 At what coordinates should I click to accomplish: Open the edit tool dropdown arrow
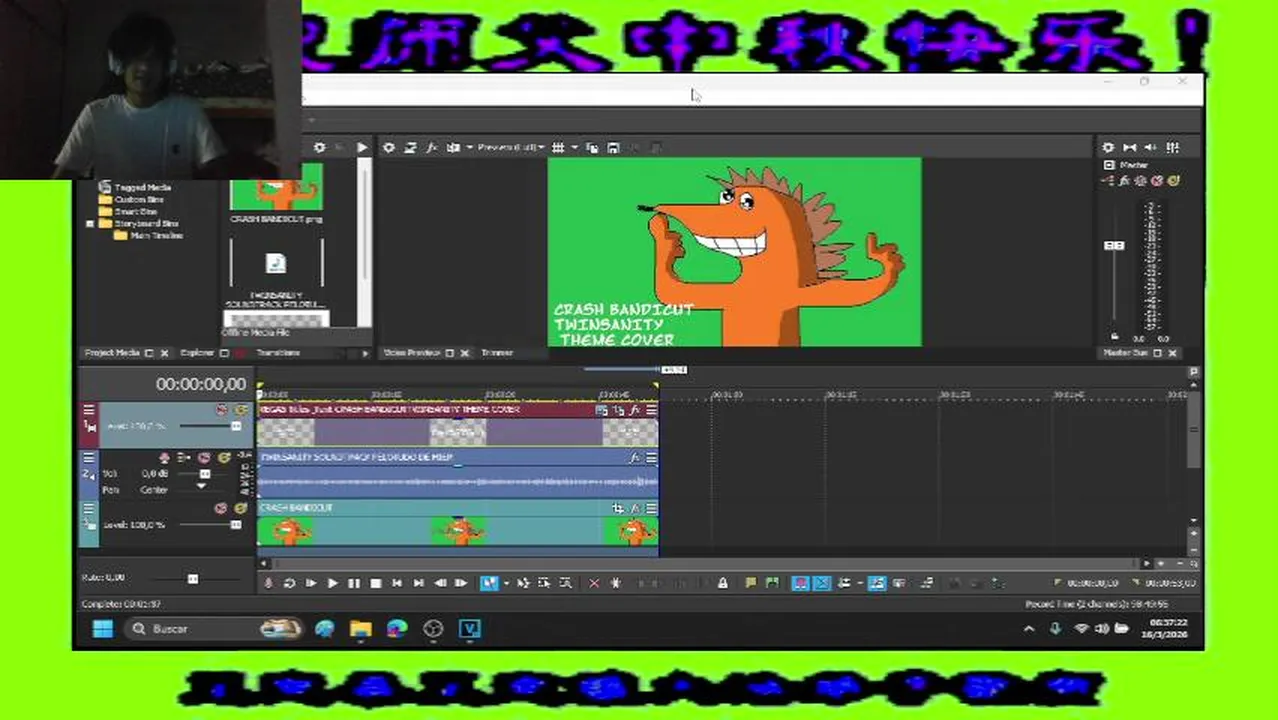coord(505,583)
